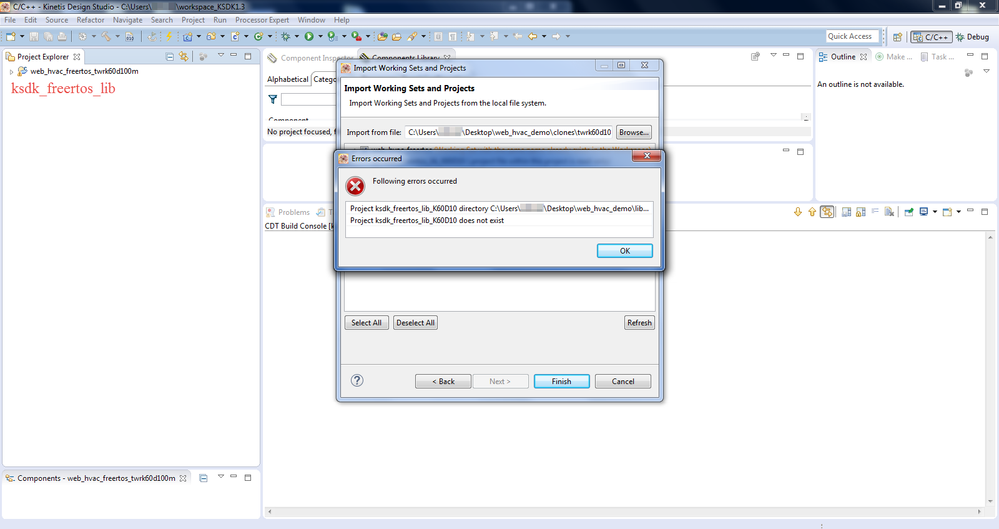This screenshot has width=999, height=529.
Task: Click the Forward navigation arrow icon
Action: 556,37
